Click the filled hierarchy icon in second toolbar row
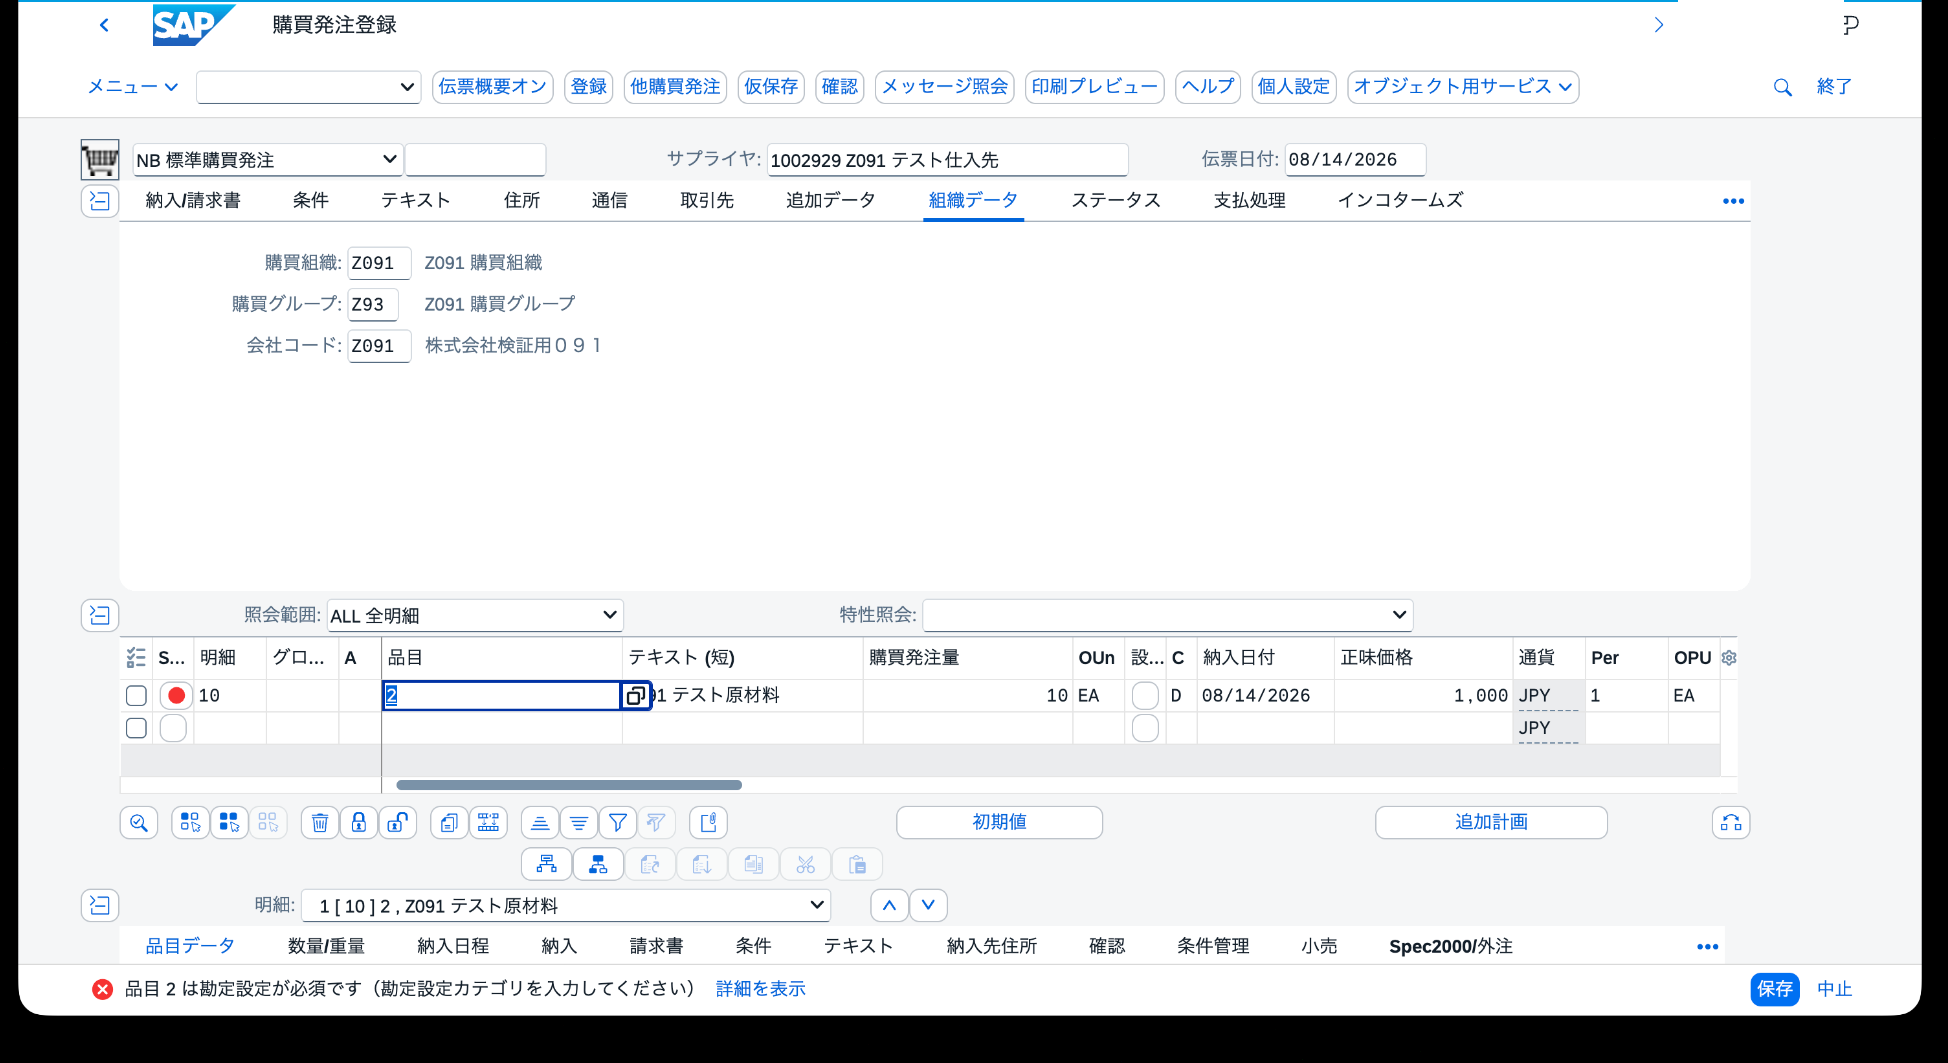 point(599,864)
